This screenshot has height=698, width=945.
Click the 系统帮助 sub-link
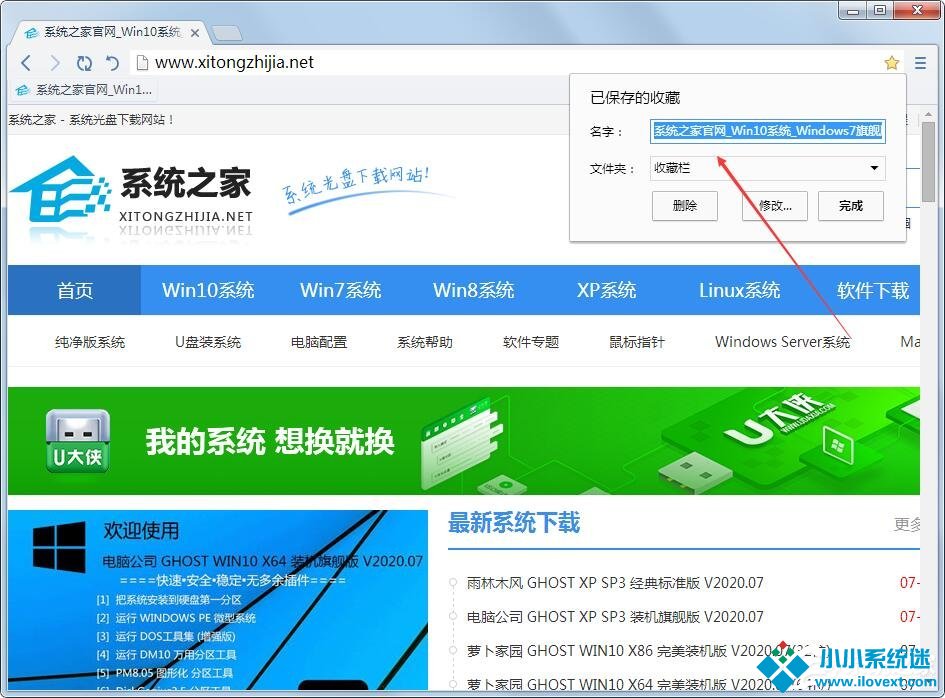[x=425, y=342]
